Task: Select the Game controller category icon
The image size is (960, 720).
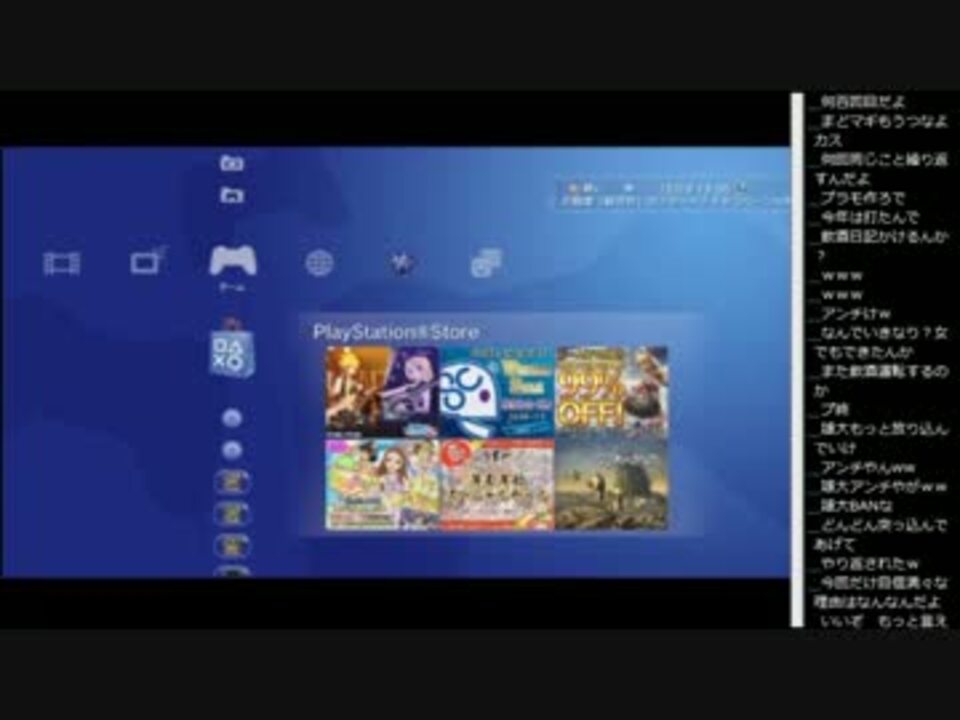Action: (x=233, y=260)
